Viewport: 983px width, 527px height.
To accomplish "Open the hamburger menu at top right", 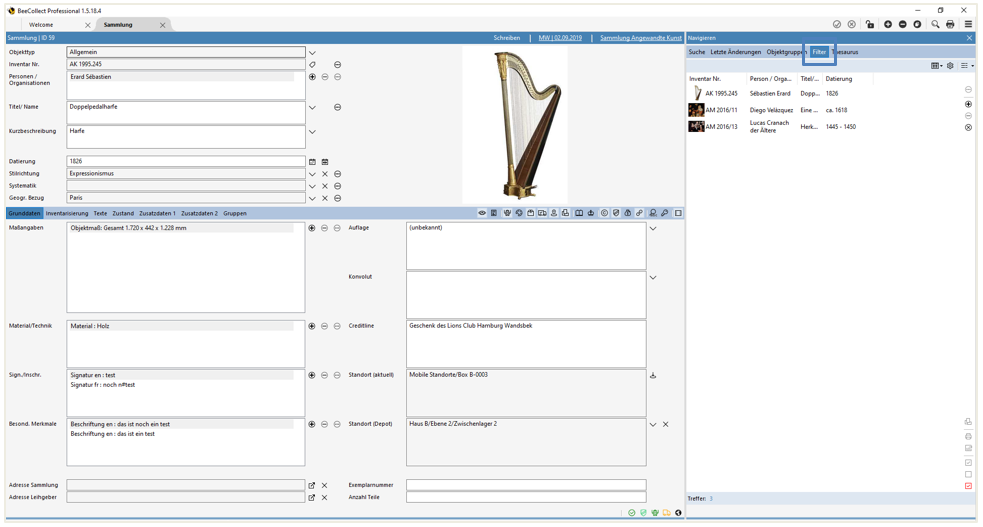I will click(x=968, y=24).
